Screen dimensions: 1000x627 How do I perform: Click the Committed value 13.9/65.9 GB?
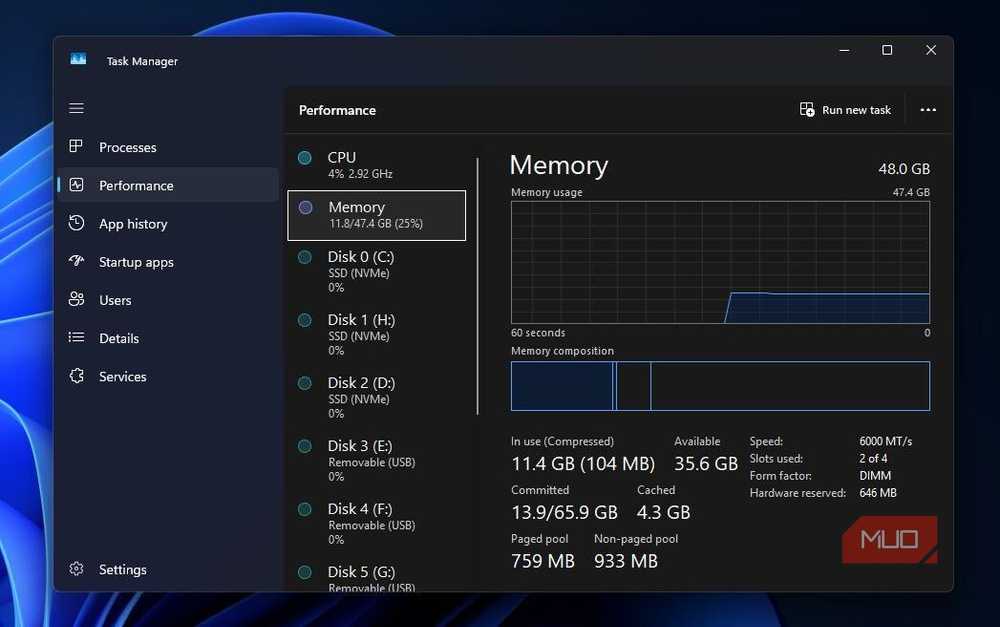tap(564, 512)
